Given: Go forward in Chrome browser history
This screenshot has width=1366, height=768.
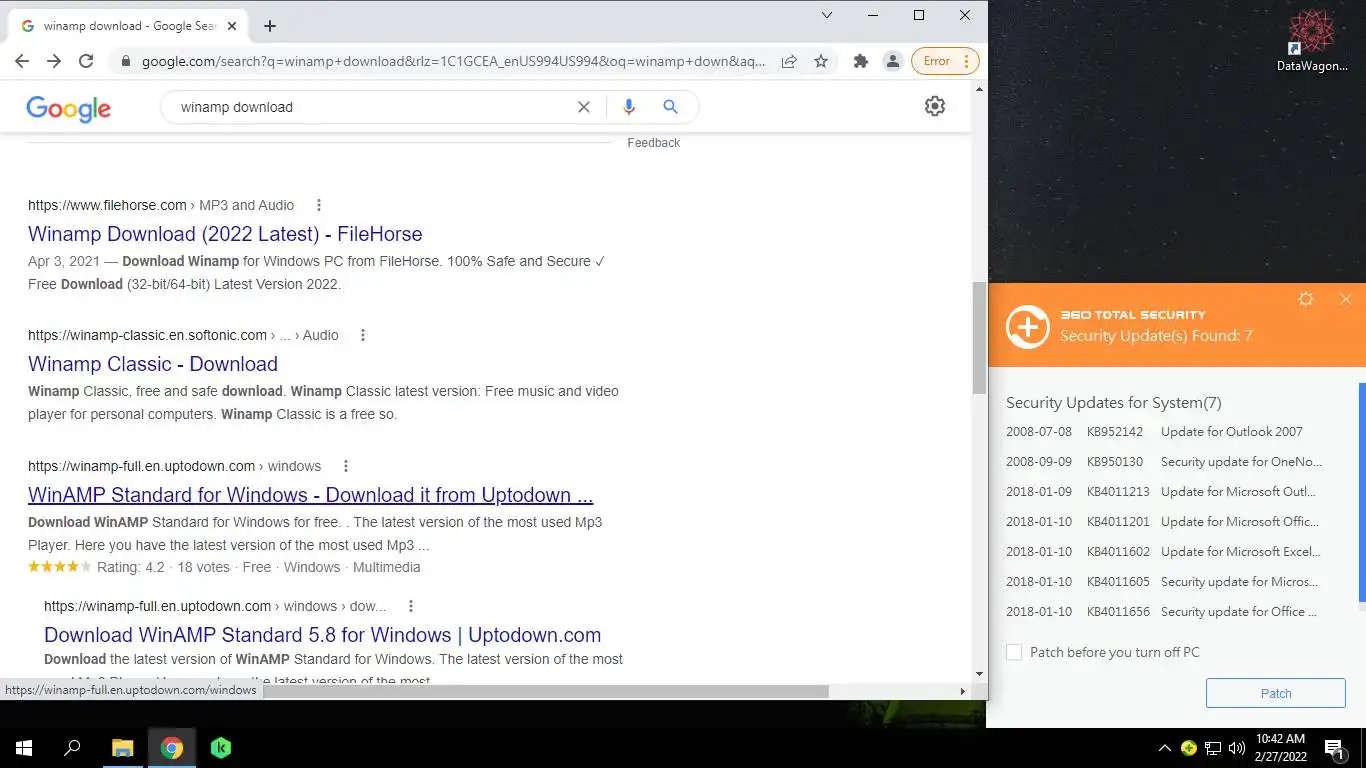Looking at the screenshot, I should point(54,61).
